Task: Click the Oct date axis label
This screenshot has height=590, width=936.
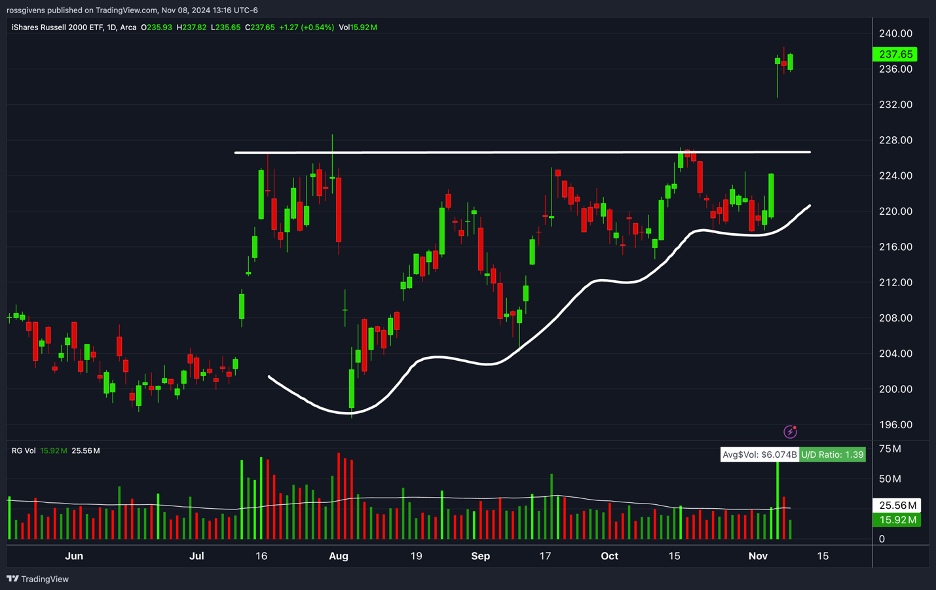Action: 609,556
